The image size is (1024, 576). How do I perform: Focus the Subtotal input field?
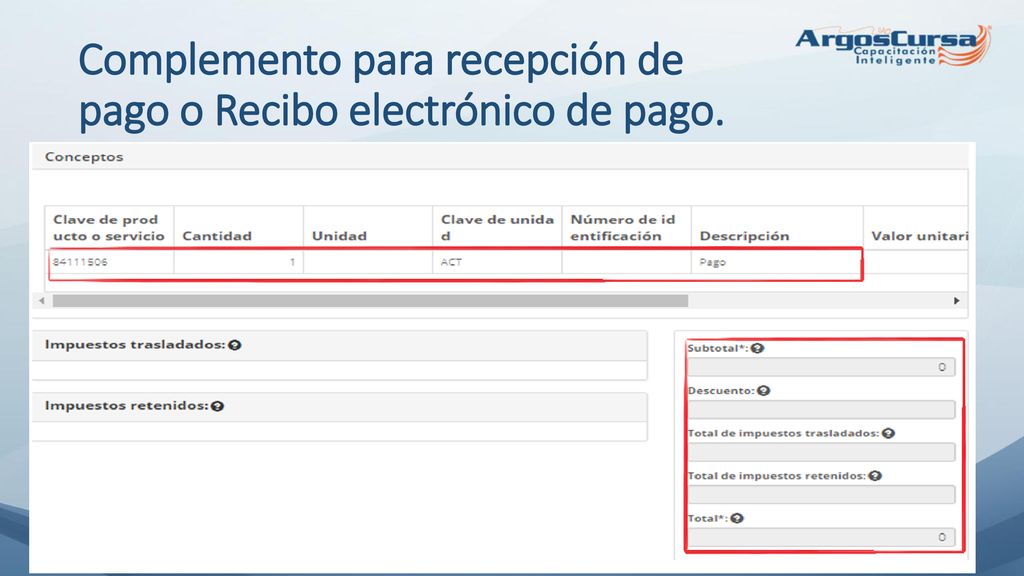(821, 367)
